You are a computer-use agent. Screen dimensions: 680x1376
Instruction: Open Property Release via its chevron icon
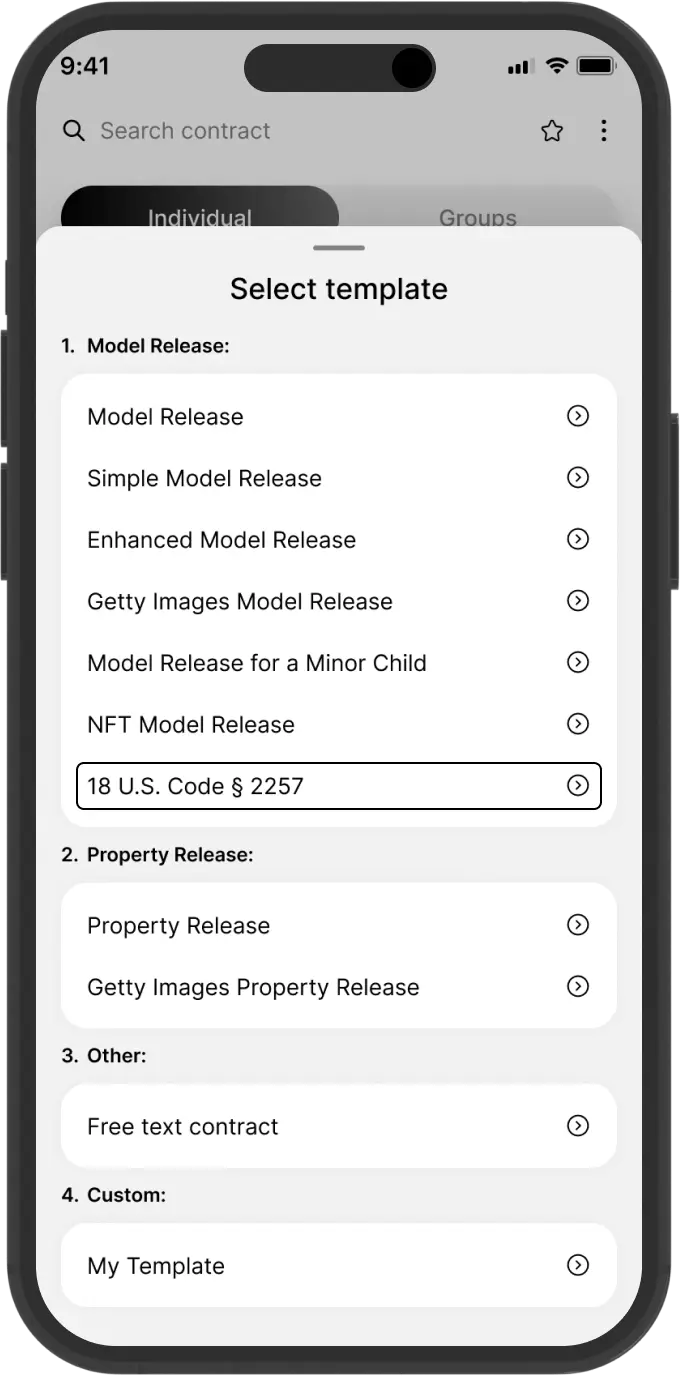577,925
